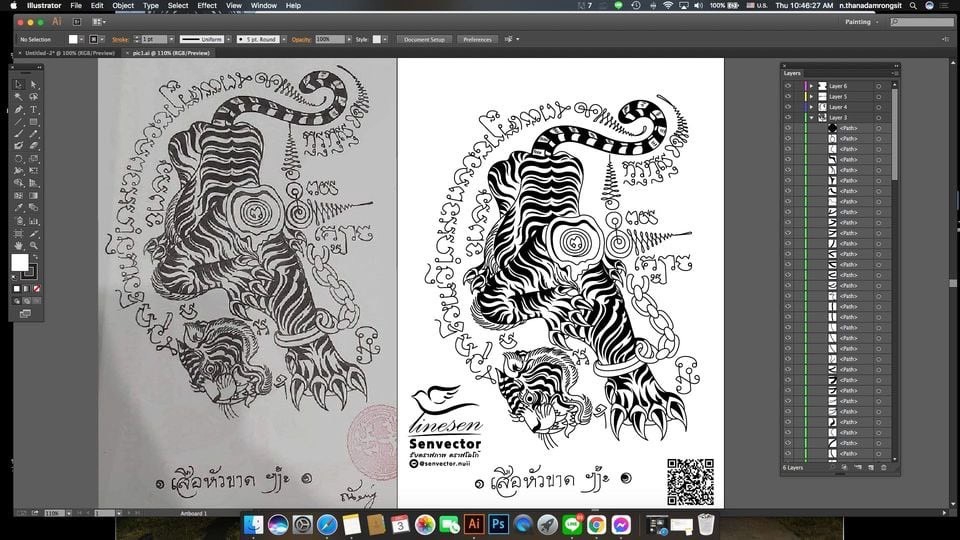Image resolution: width=960 pixels, height=540 pixels.
Task: Select the Artboard tool
Action: pos(19,233)
